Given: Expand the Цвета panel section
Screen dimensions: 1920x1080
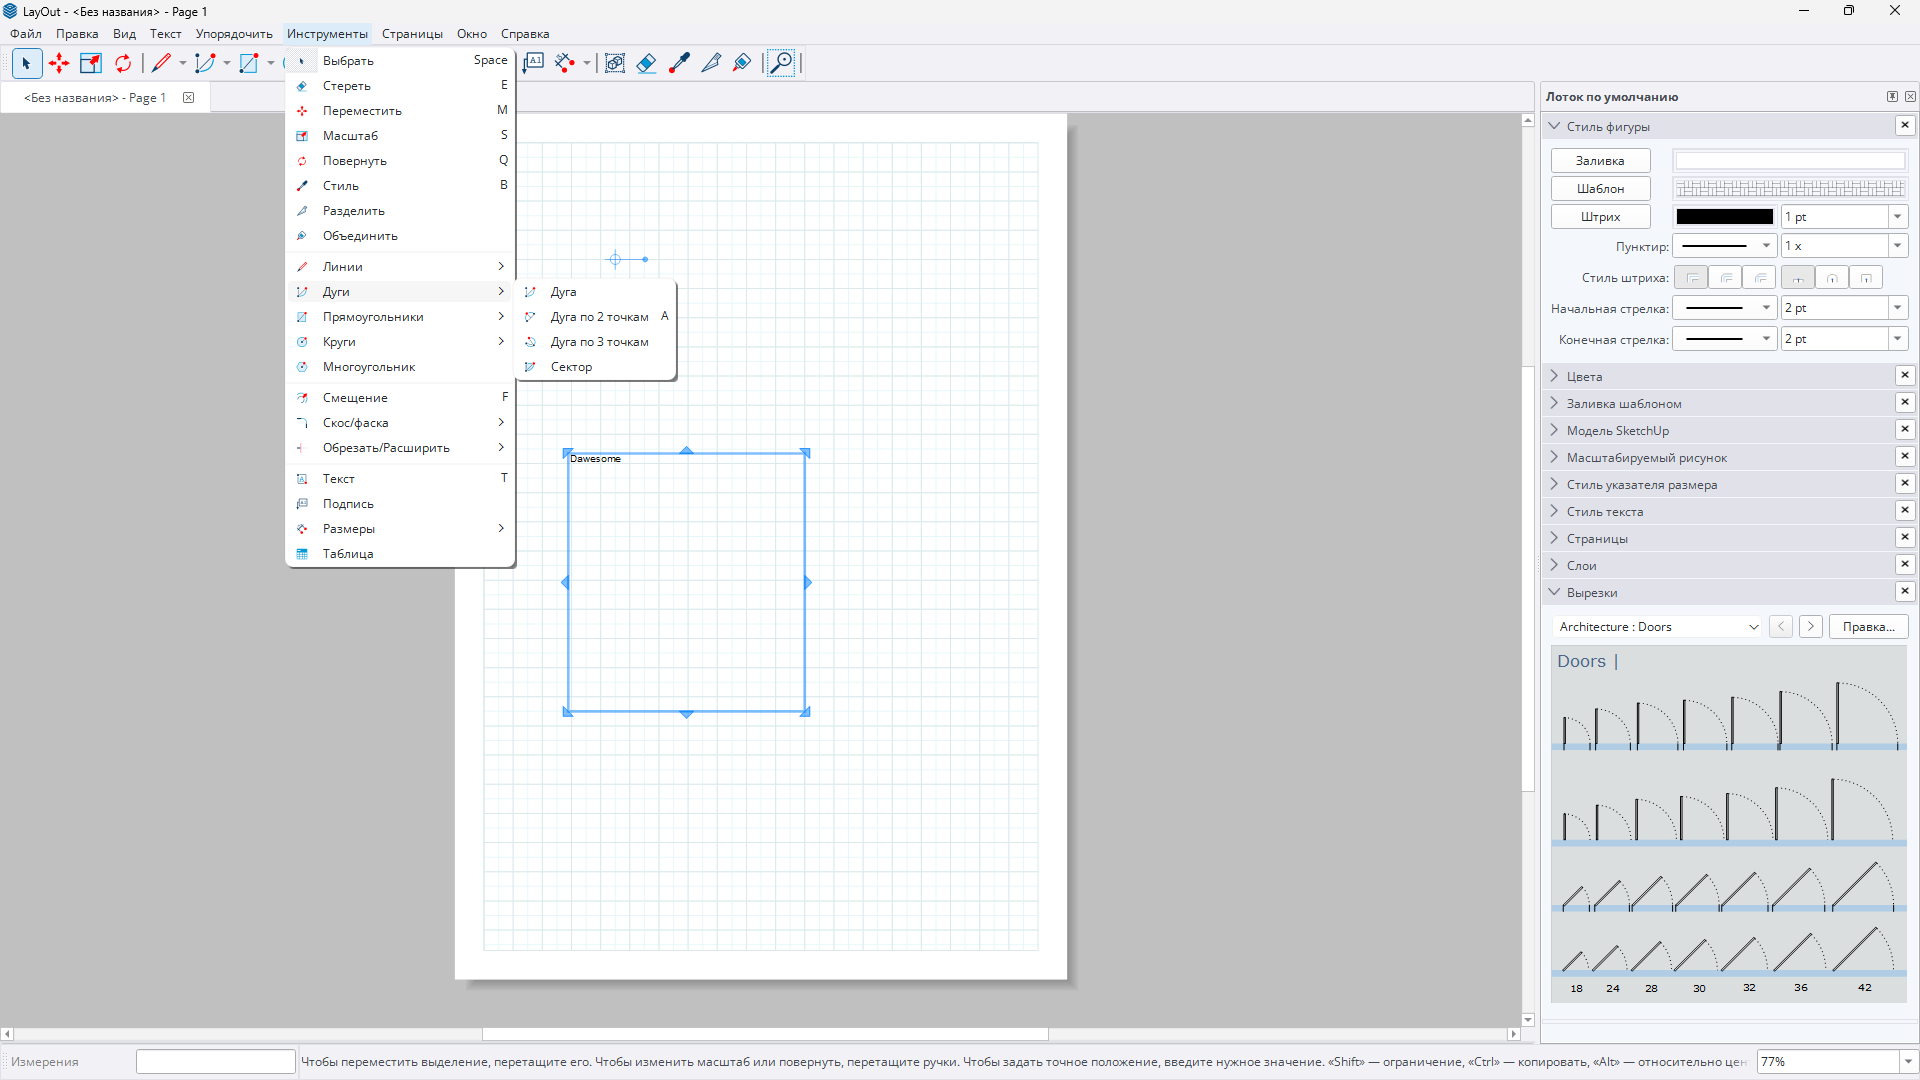Looking at the screenshot, I should coord(1584,377).
